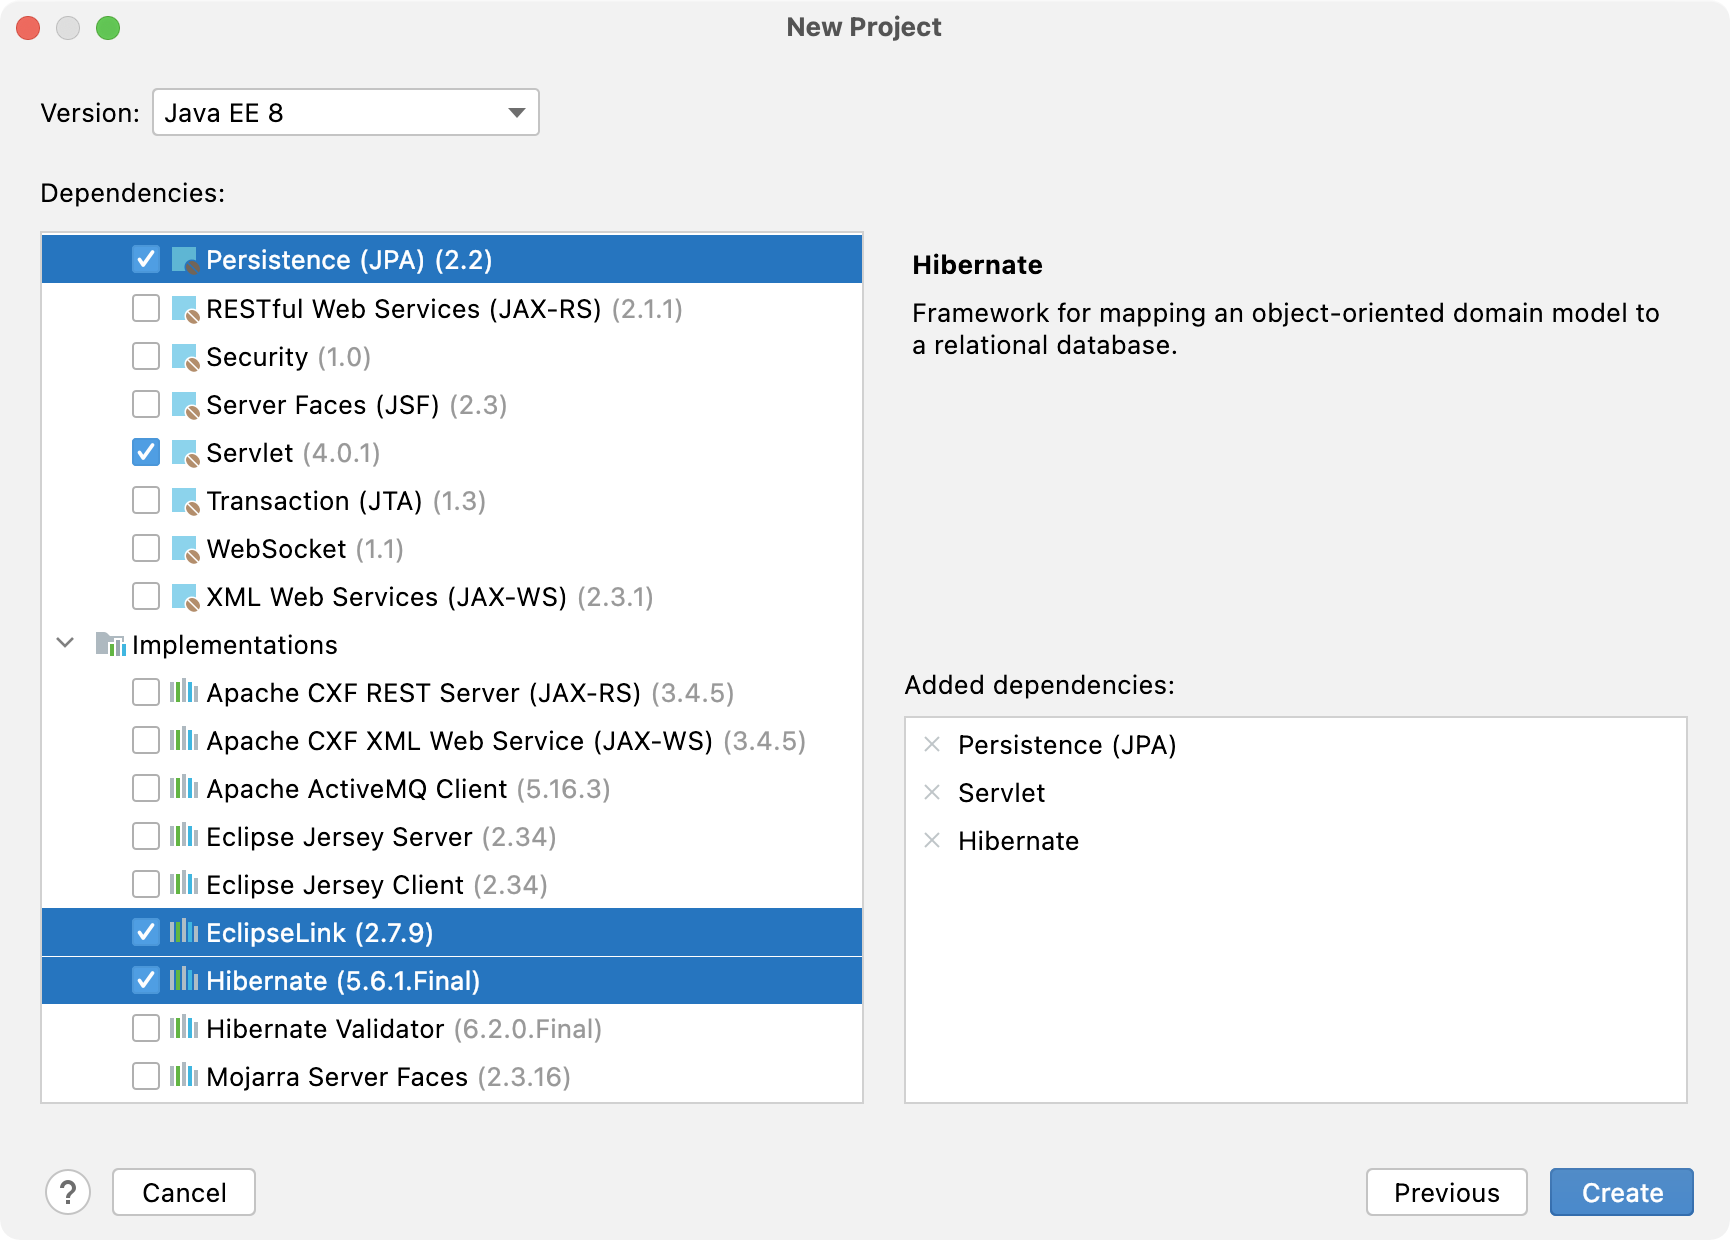The image size is (1730, 1240).
Task: Remove Servlet from added dependencies
Action: [x=932, y=792]
